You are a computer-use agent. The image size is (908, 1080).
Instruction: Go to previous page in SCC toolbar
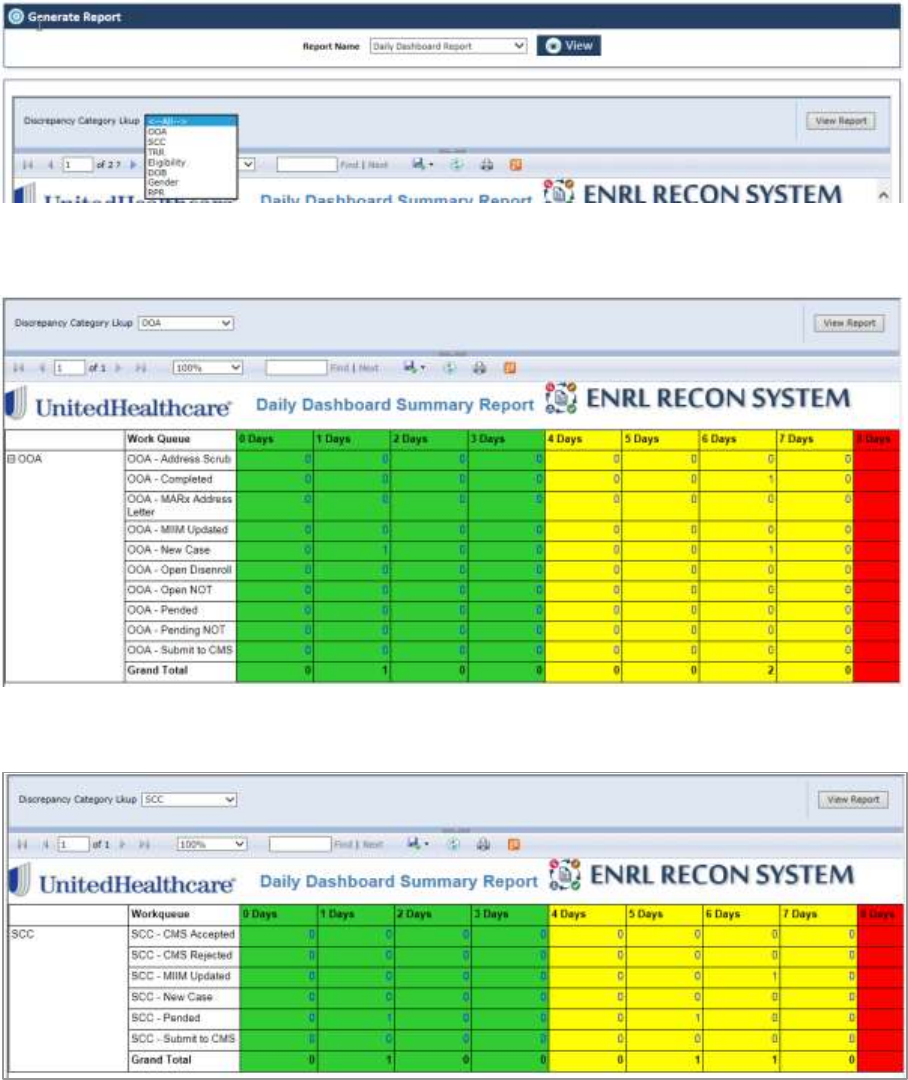45,844
